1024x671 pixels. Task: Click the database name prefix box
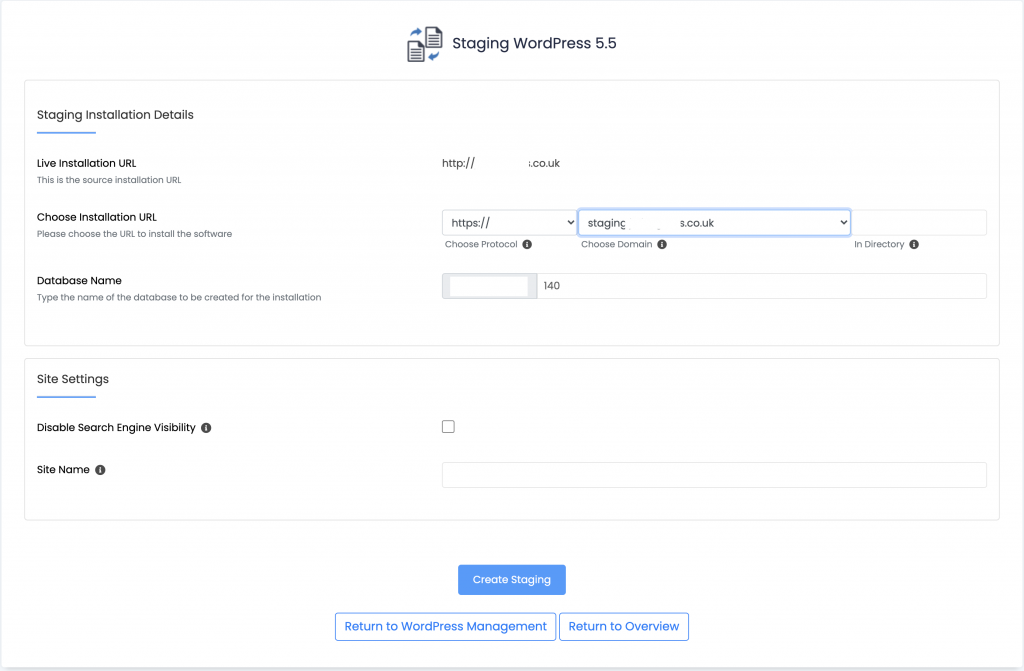click(488, 285)
